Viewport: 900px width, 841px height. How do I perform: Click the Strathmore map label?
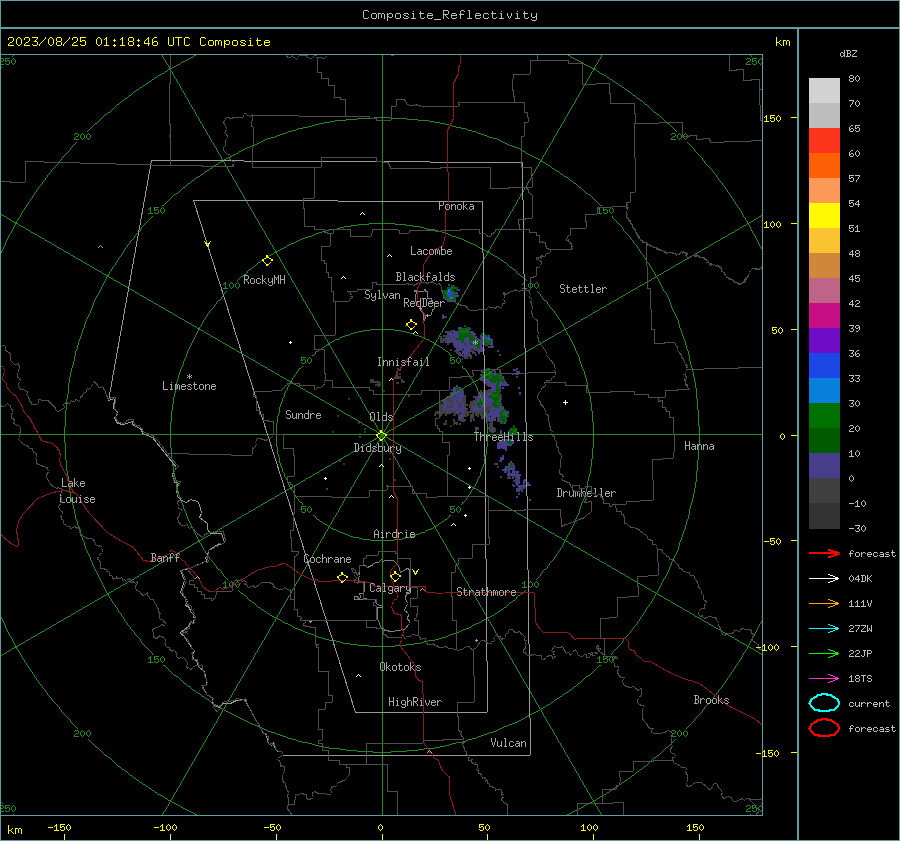click(486, 592)
